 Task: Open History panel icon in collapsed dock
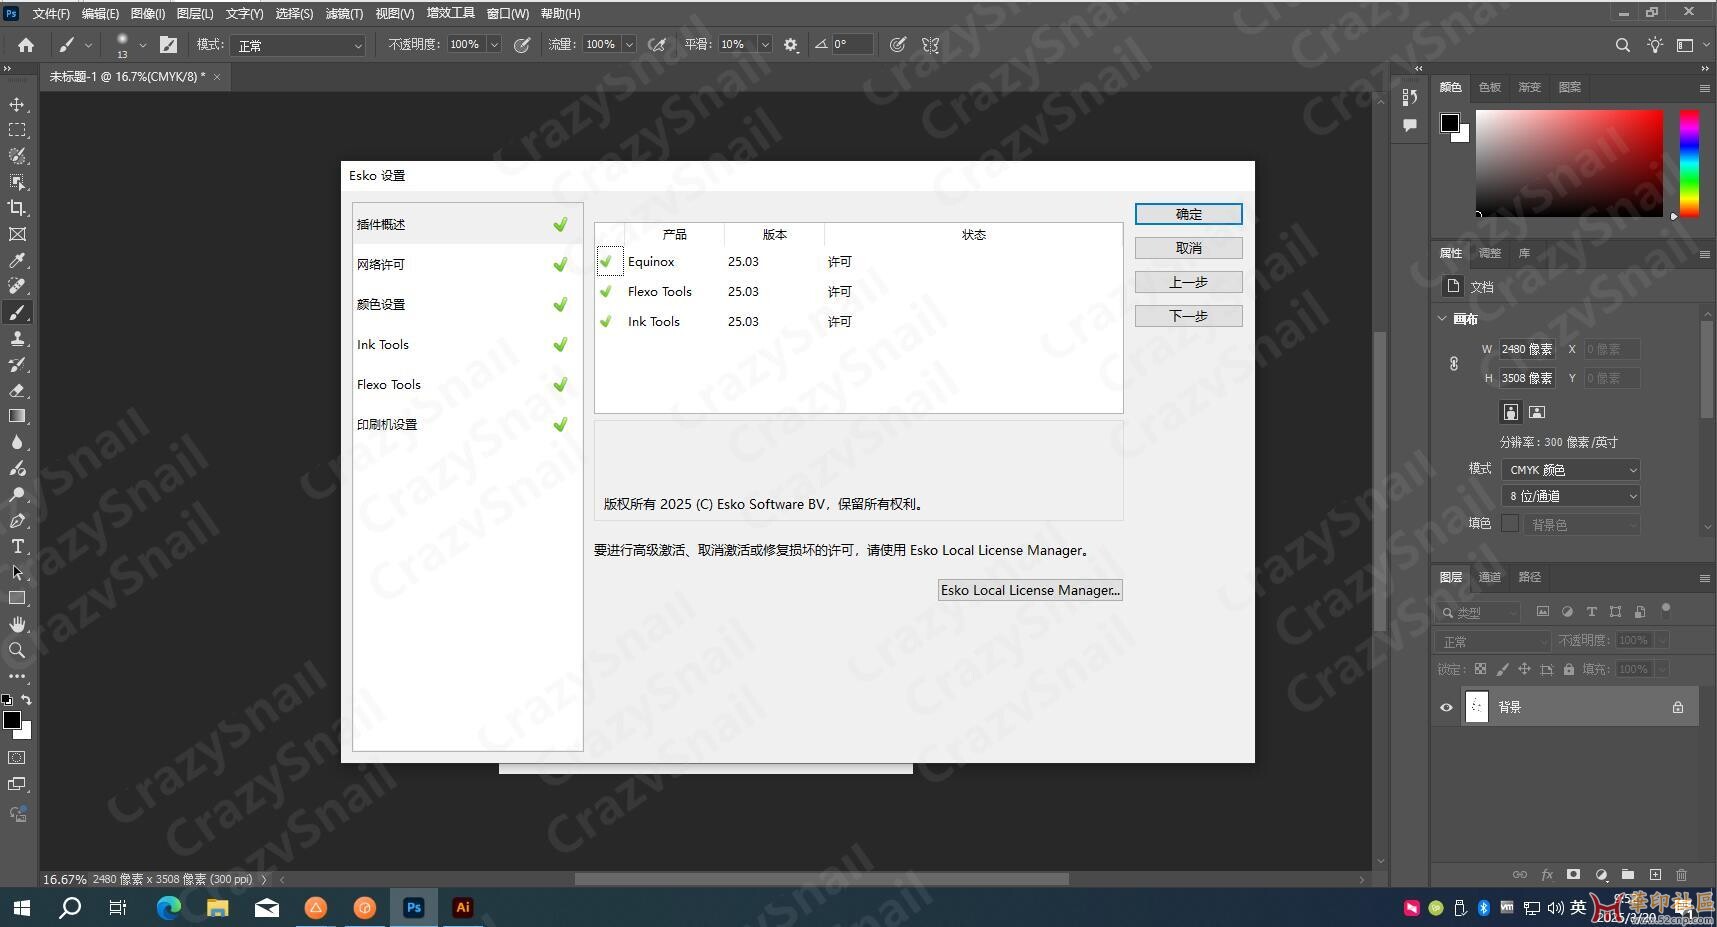[x=1410, y=97]
